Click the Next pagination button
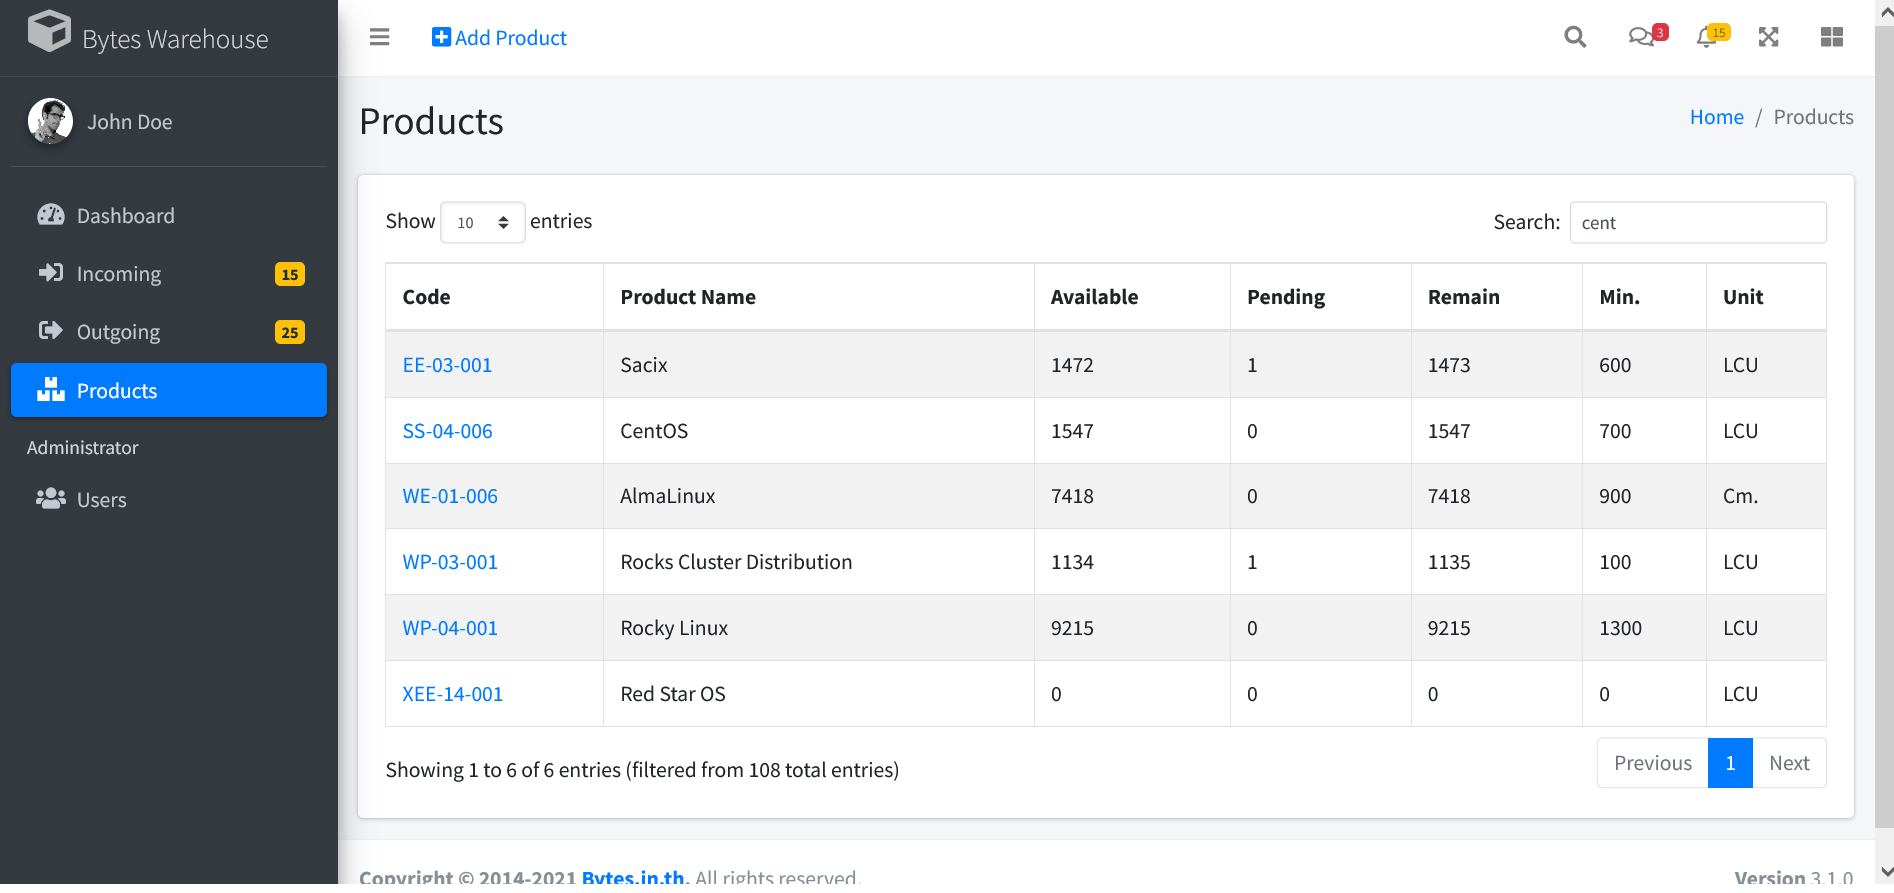Image resolution: width=1894 pixels, height=893 pixels. point(1789,763)
